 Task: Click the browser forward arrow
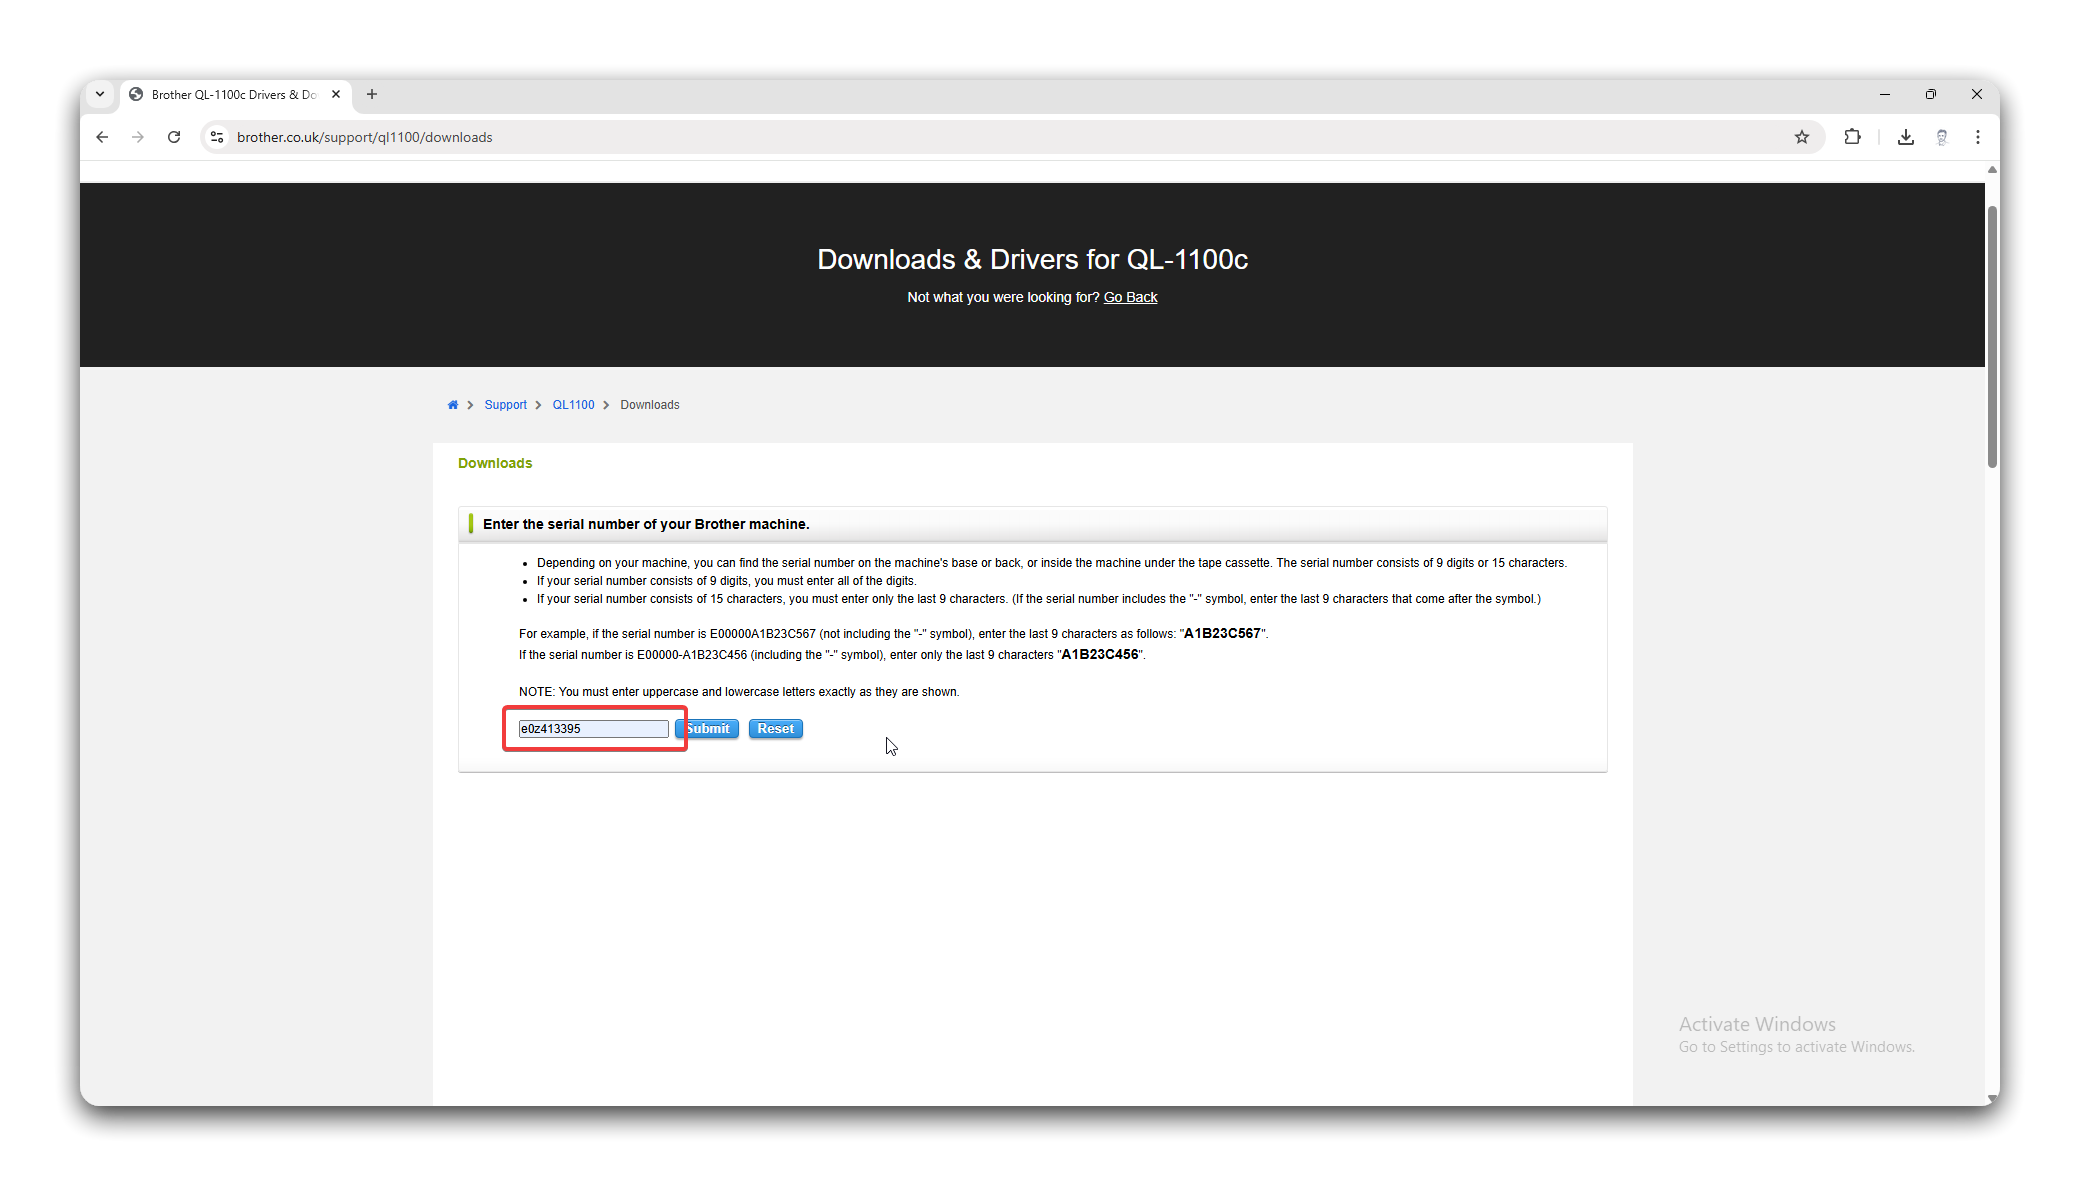(x=138, y=137)
